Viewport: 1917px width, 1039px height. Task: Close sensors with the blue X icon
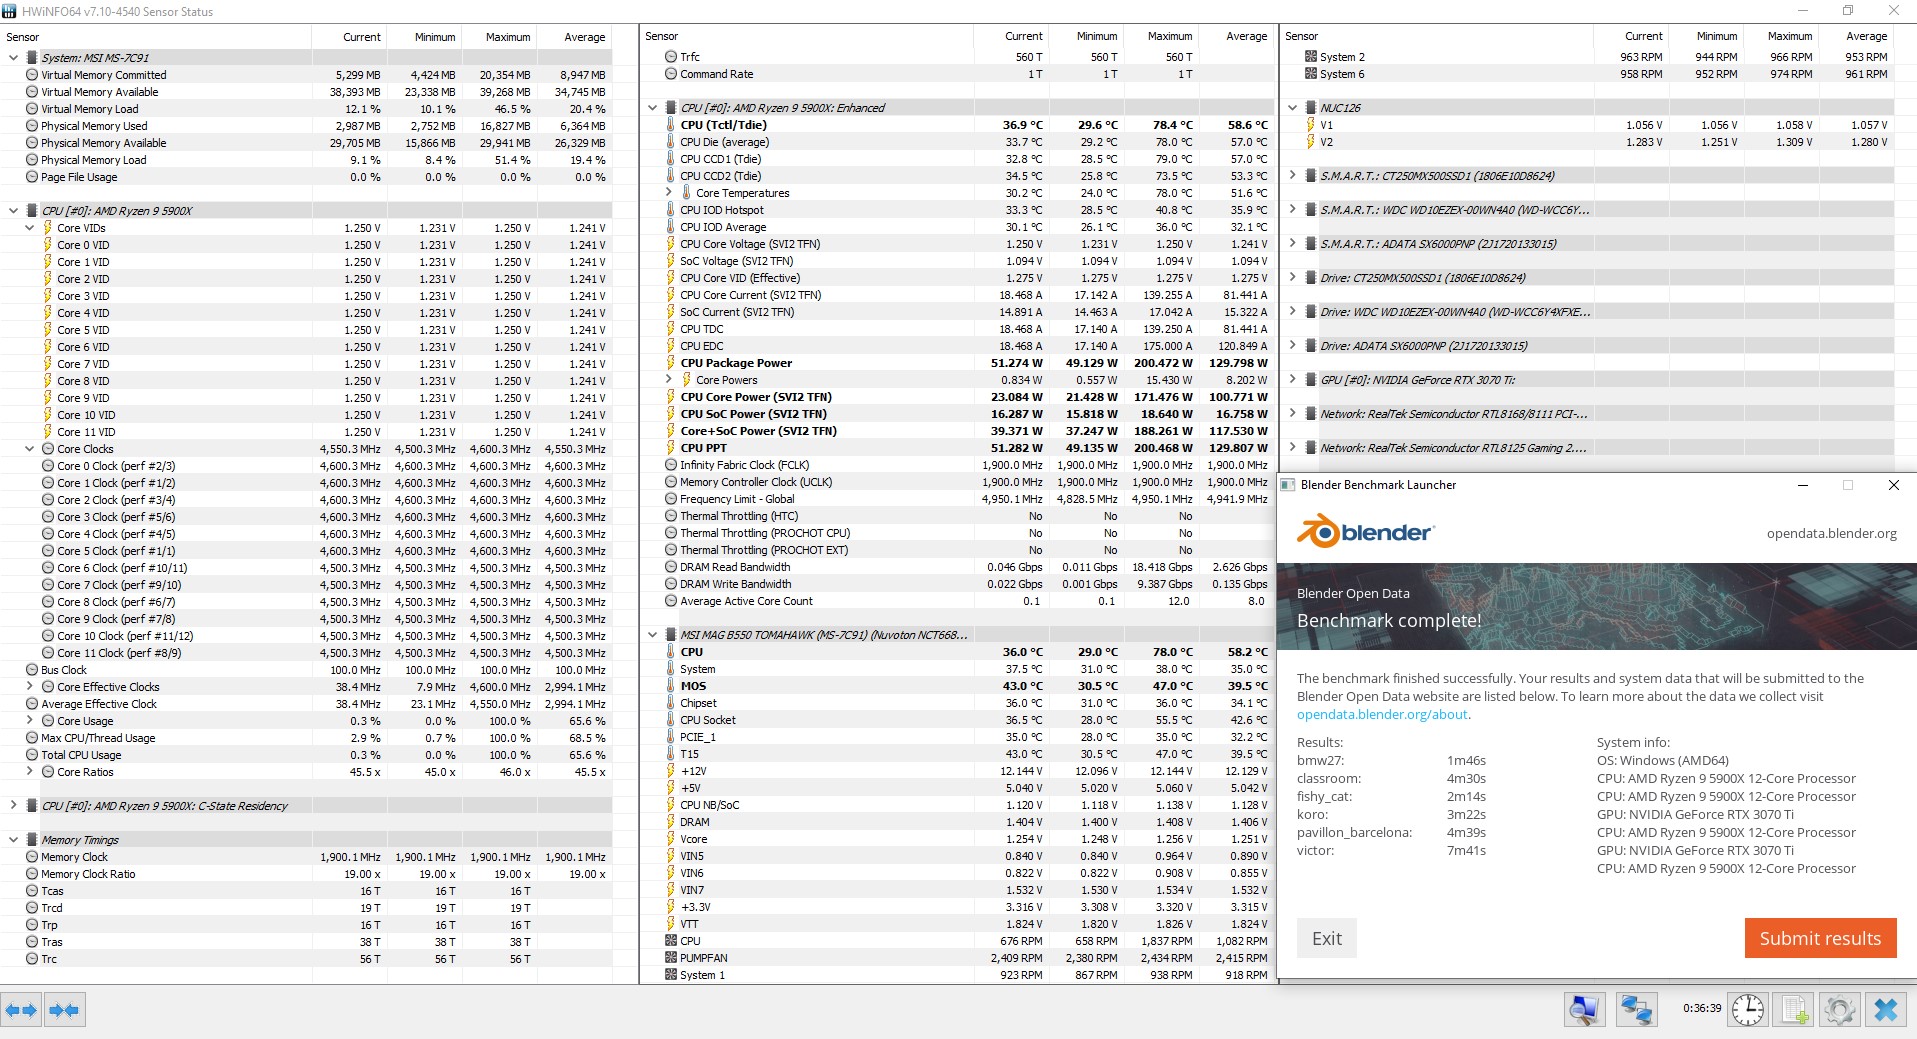(x=1886, y=1010)
